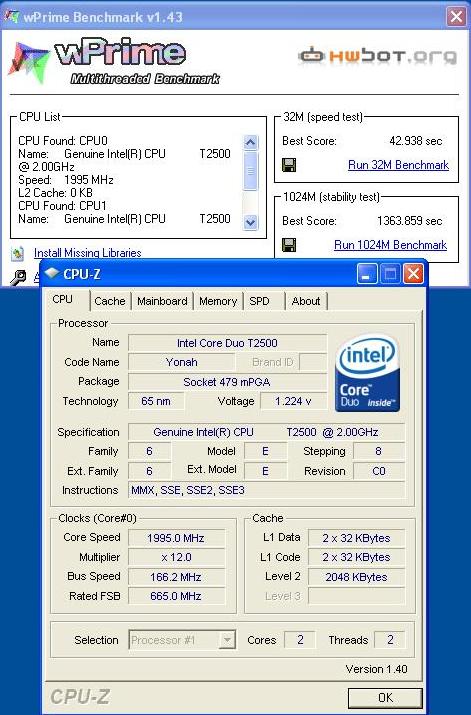Click the hwbot.org logo
This screenshot has height=715, width=471.
click(377, 56)
